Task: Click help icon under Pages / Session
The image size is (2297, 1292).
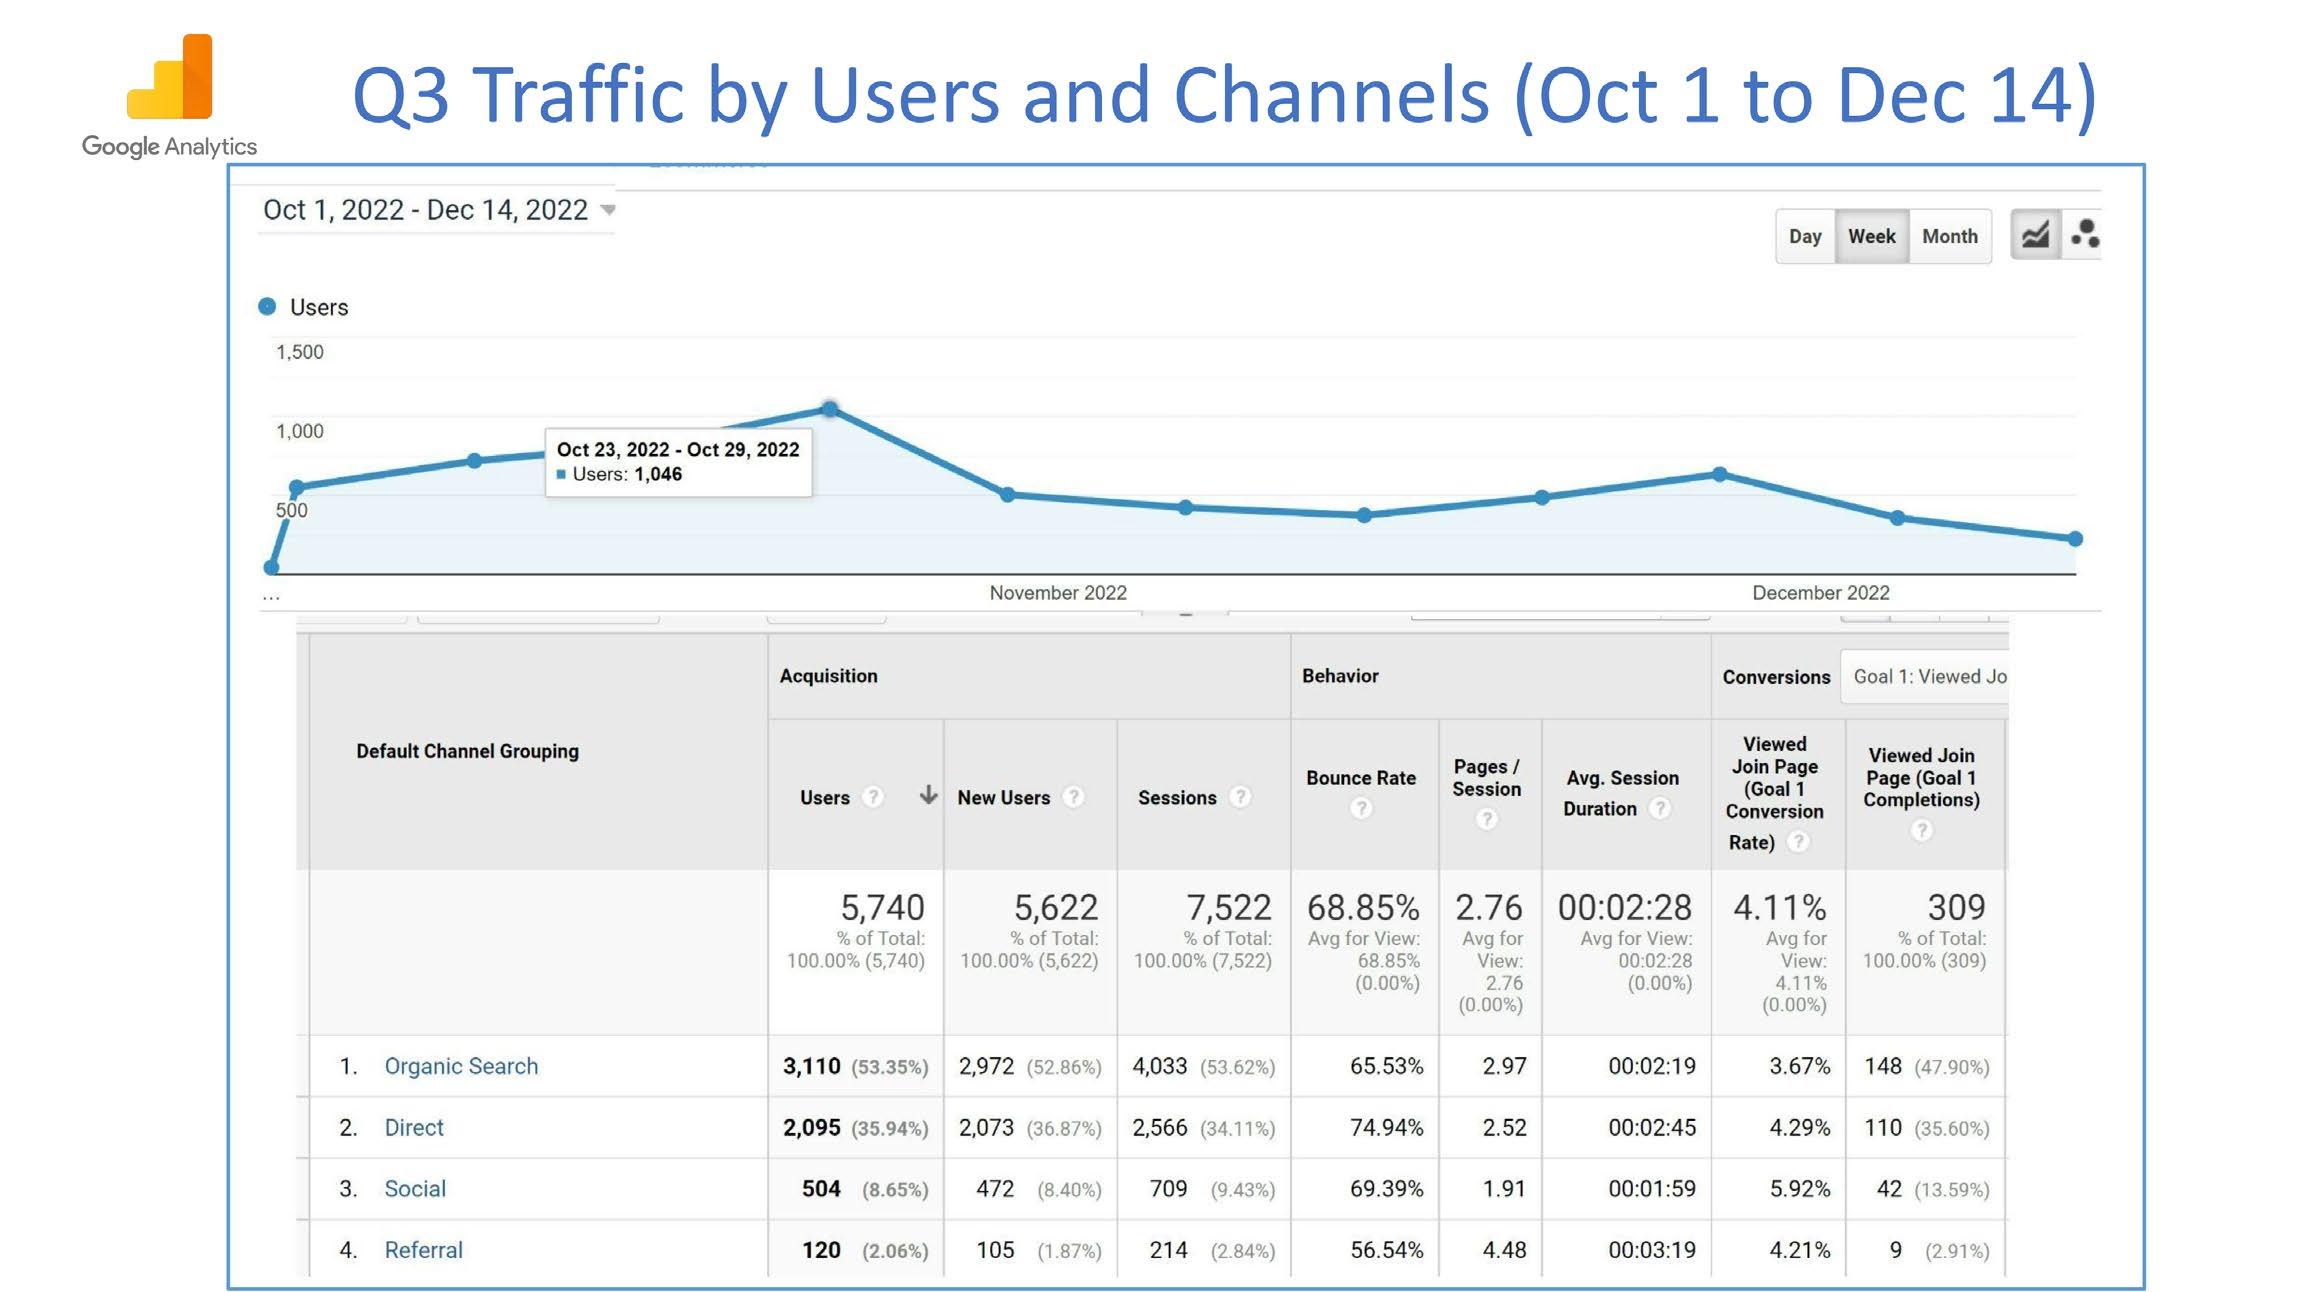Action: (1487, 819)
